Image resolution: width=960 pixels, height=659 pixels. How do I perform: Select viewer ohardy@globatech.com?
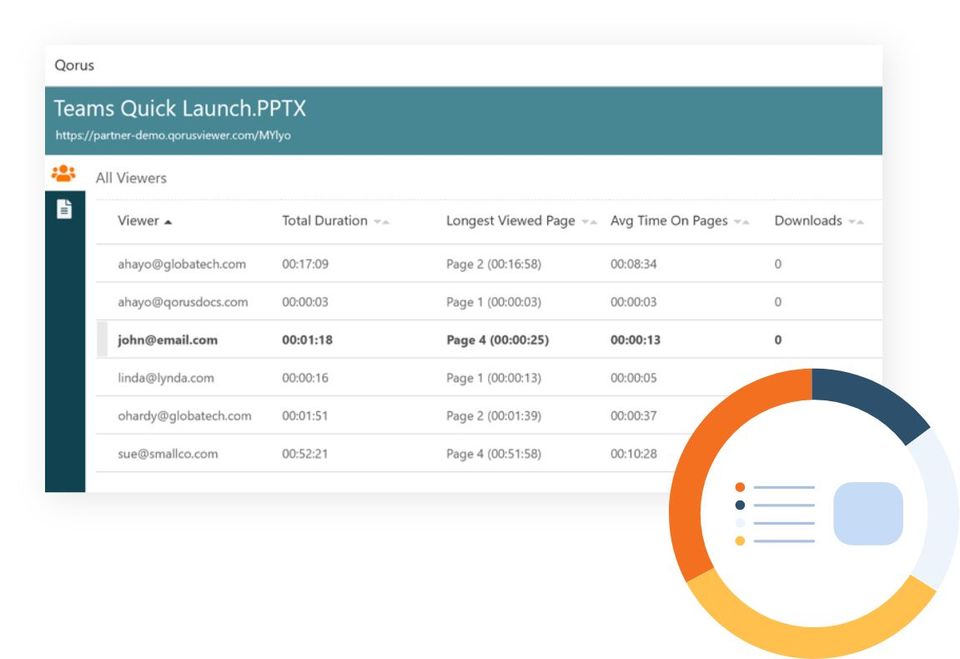(x=184, y=416)
